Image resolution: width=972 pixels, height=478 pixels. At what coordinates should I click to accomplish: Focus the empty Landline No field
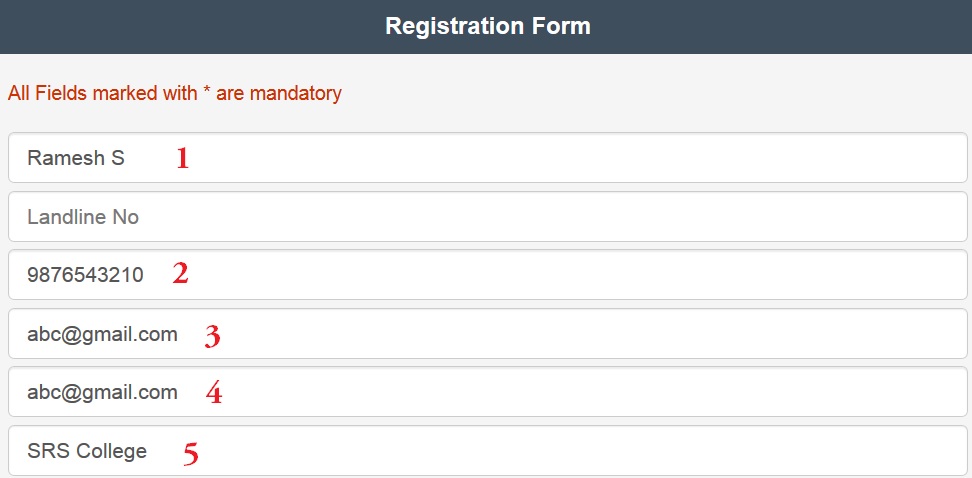[487, 217]
